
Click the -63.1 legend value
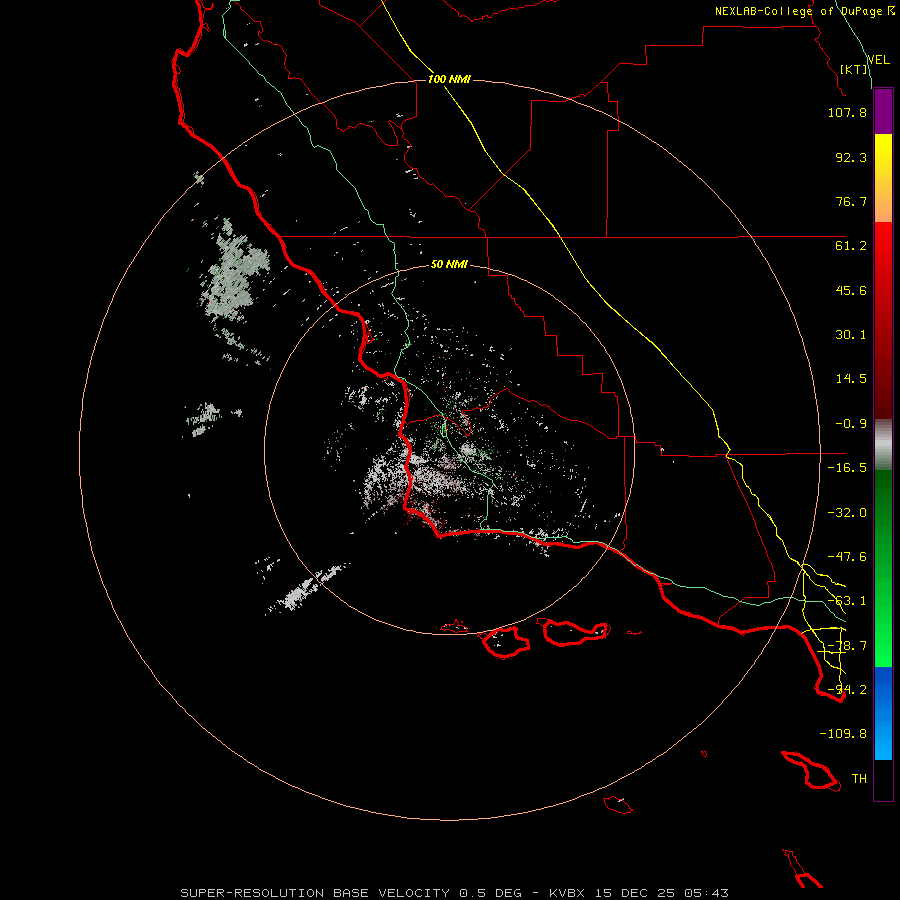click(847, 601)
